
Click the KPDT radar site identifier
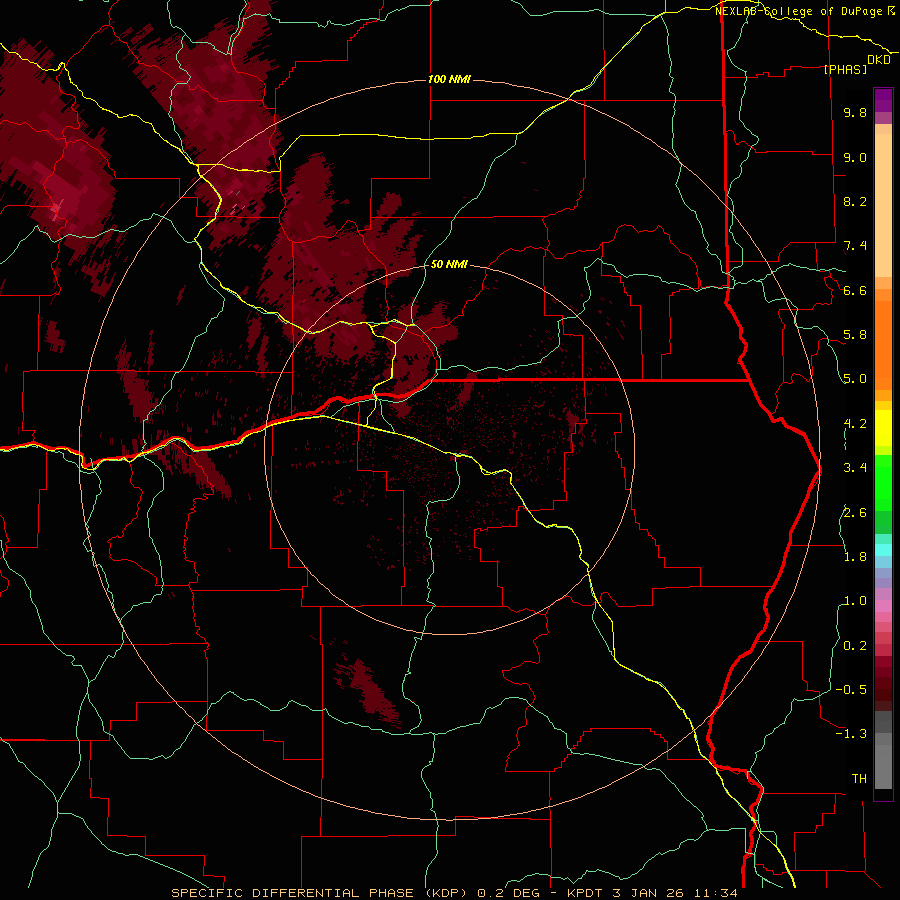pyautogui.click(x=587, y=893)
